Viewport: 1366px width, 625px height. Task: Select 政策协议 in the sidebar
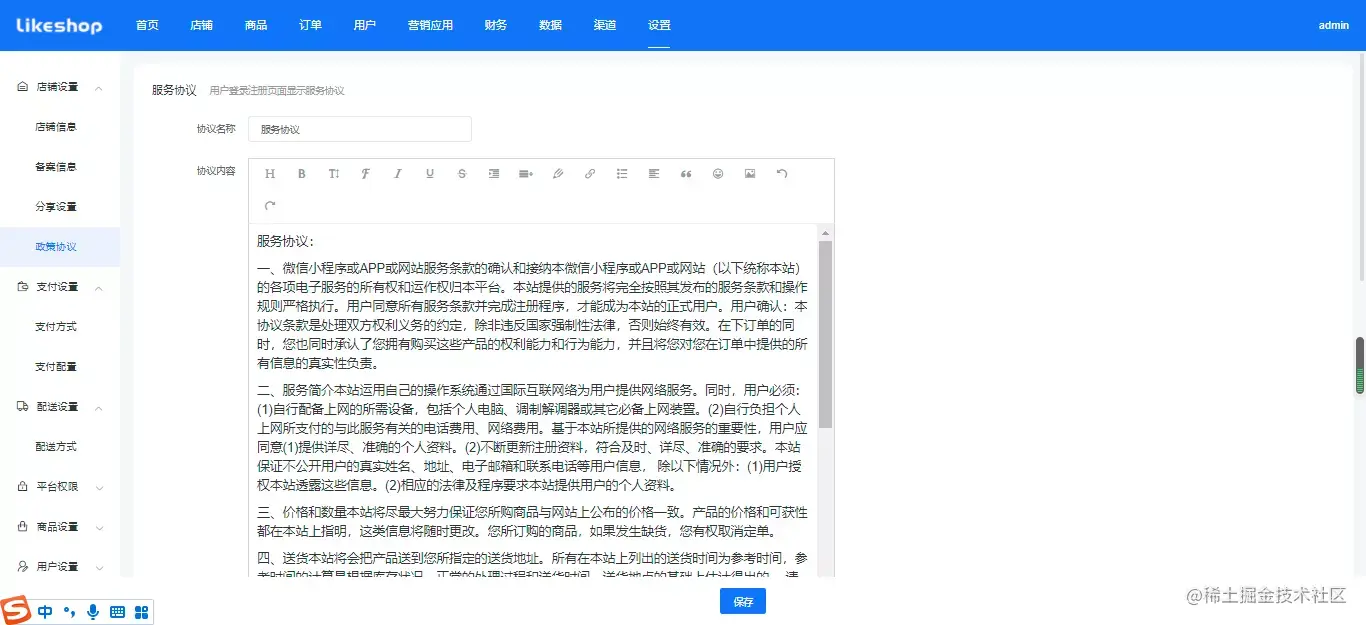point(60,247)
